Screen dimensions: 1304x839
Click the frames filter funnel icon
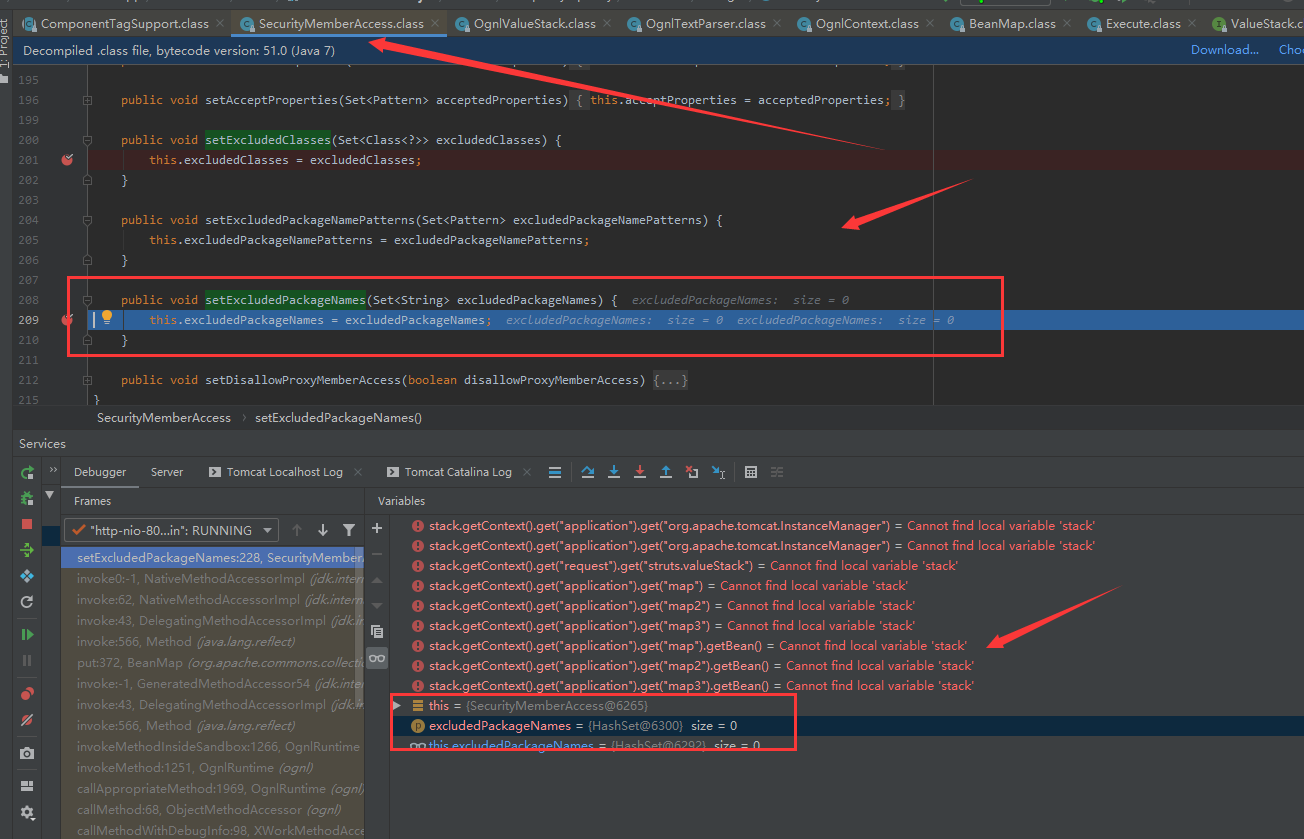pyautogui.click(x=349, y=530)
